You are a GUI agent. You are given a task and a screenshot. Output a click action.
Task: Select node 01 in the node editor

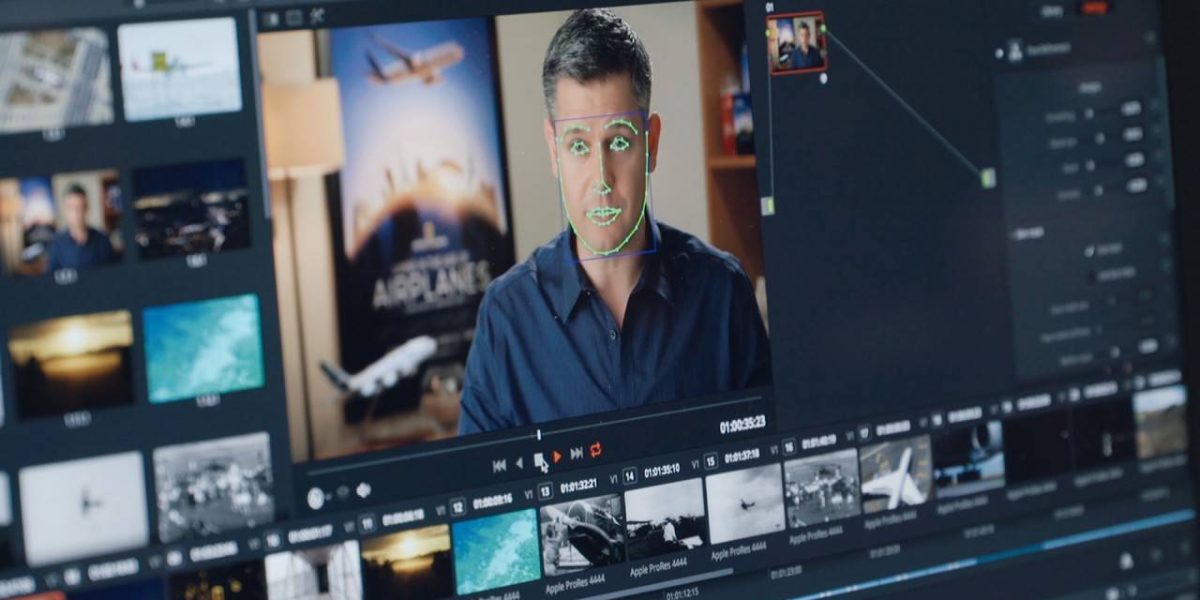(x=796, y=43)
